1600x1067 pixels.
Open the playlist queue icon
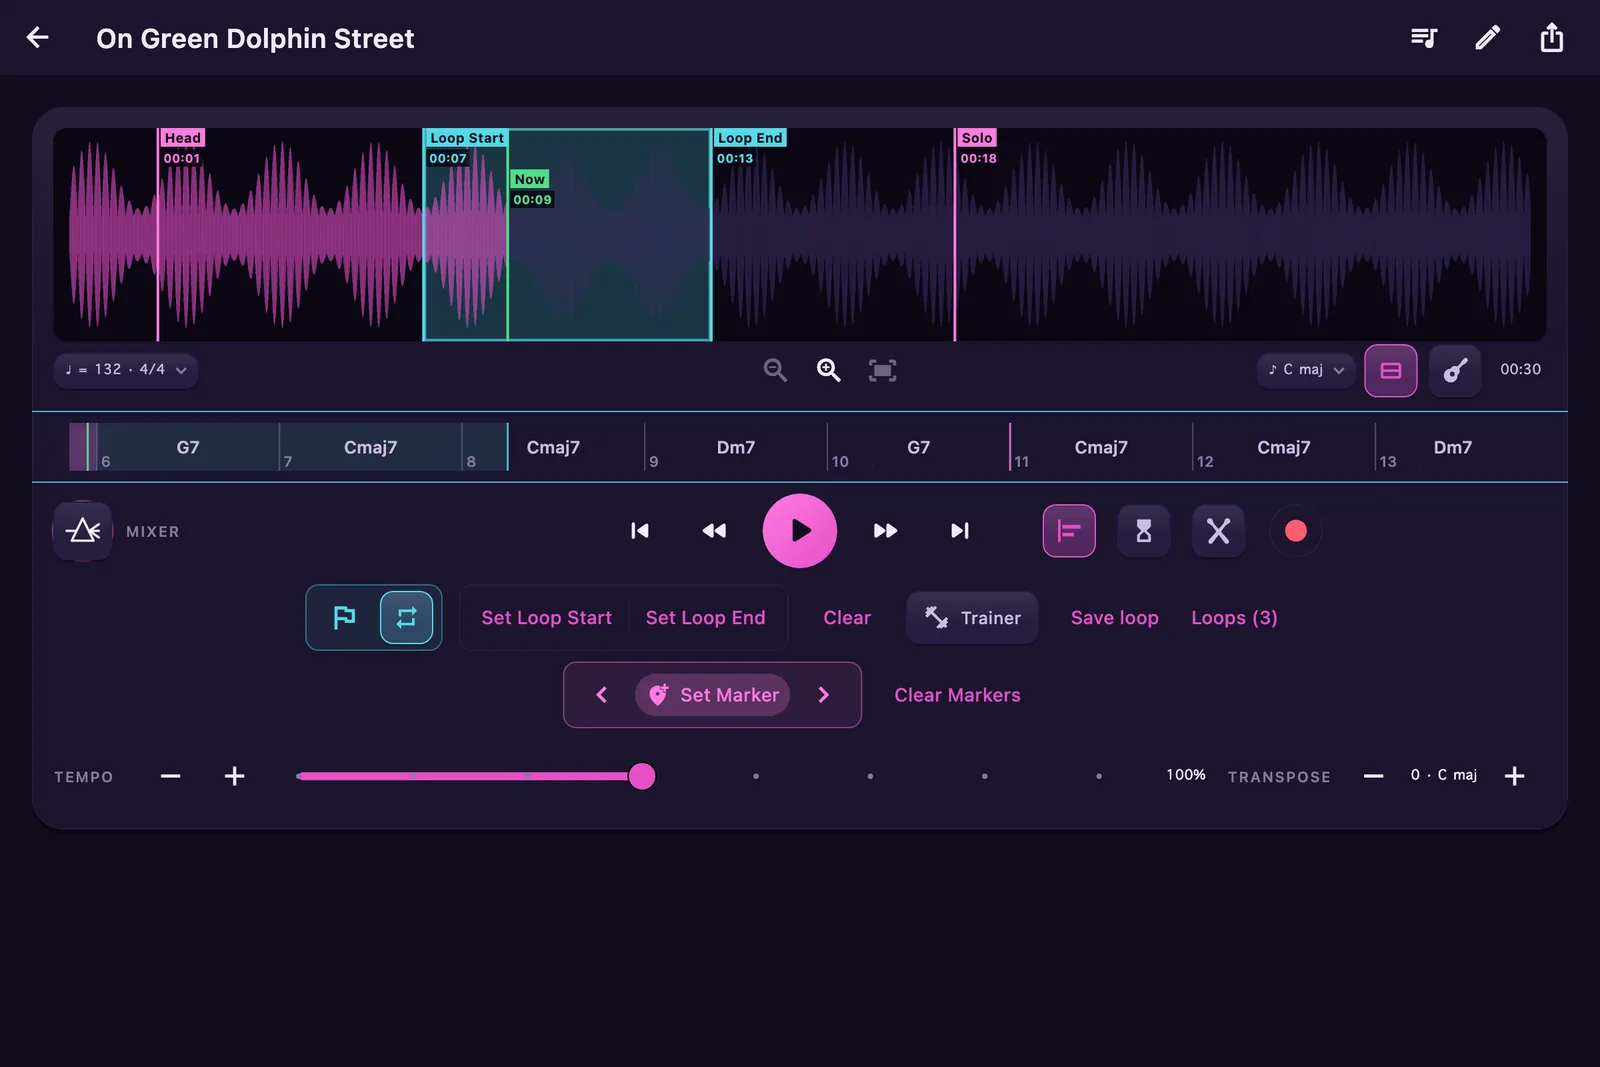(x=1423, y=38)
